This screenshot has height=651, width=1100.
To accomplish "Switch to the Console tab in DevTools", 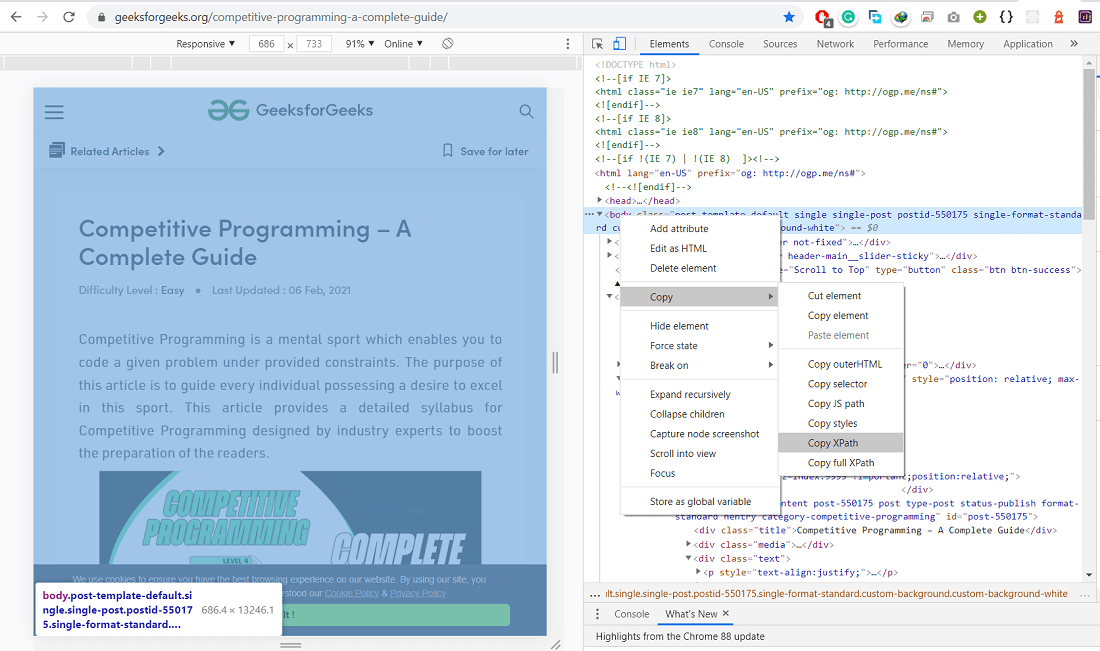I will pyautogui.click(x=726, y=43).
